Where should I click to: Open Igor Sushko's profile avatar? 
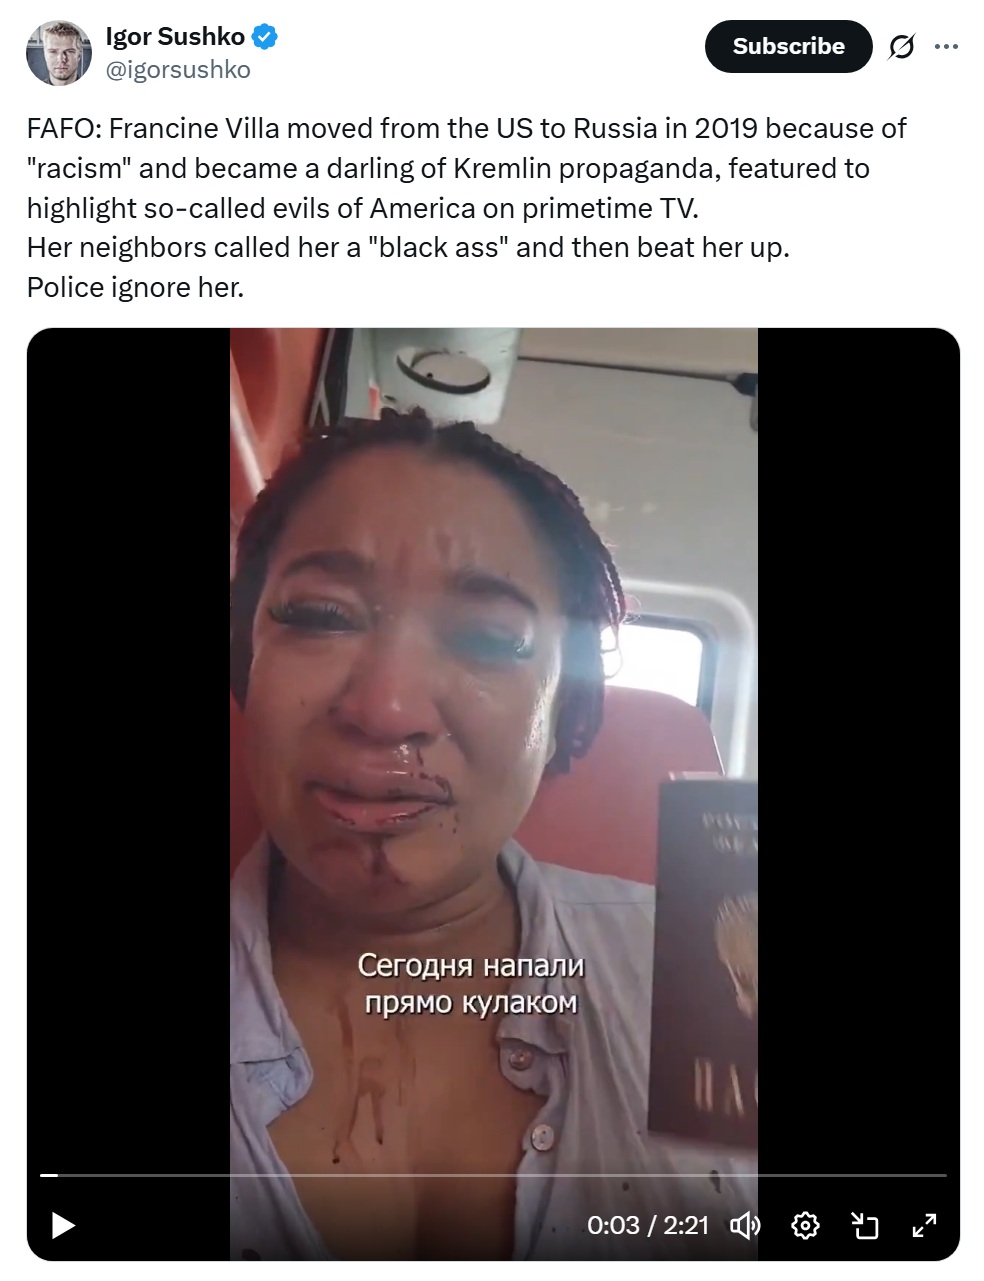pyautogui.click(x=58, y=53)
